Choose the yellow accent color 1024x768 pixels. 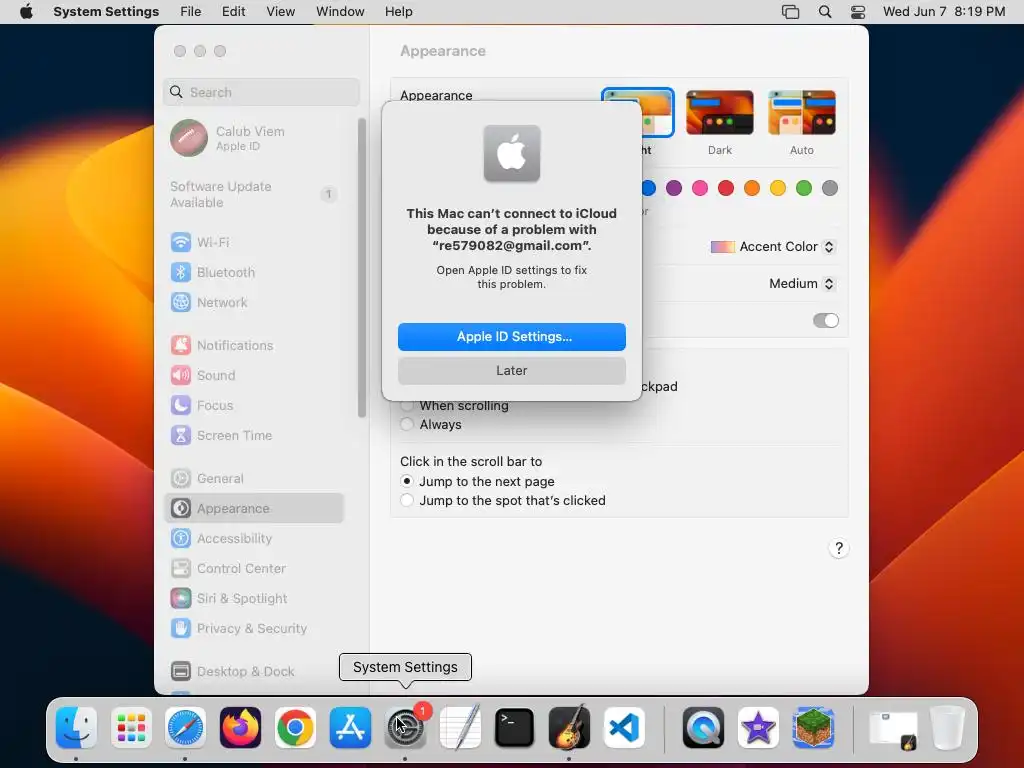[x=778, y=189]
